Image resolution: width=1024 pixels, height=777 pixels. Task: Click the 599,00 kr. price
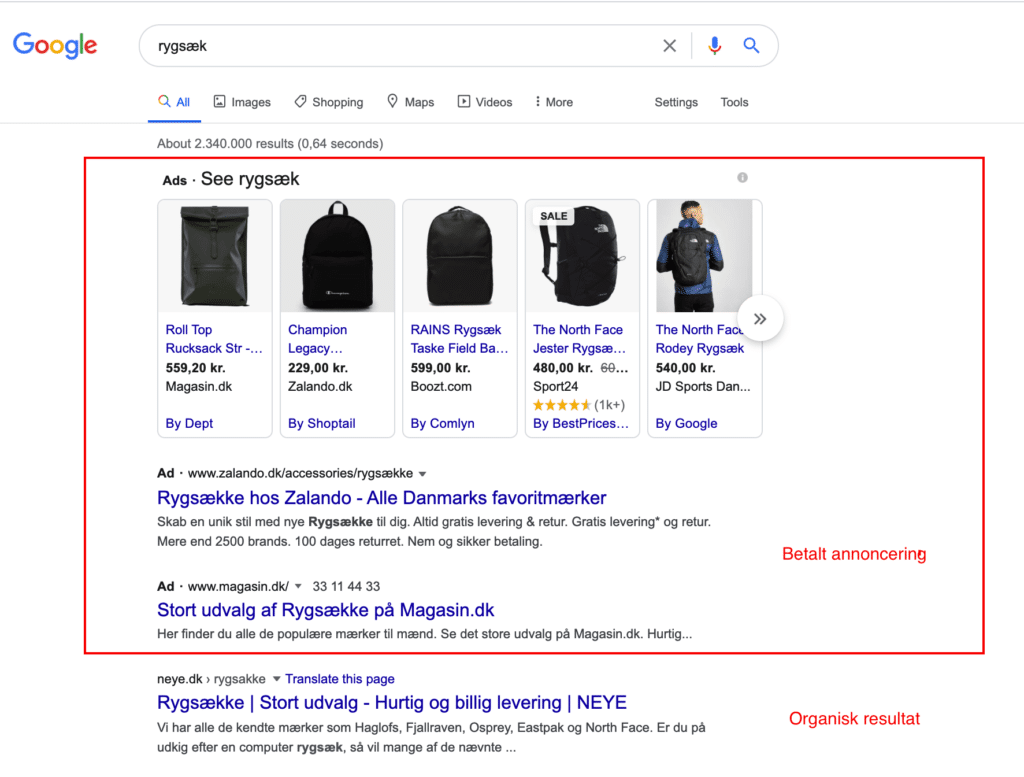click(x=440, y=368)
